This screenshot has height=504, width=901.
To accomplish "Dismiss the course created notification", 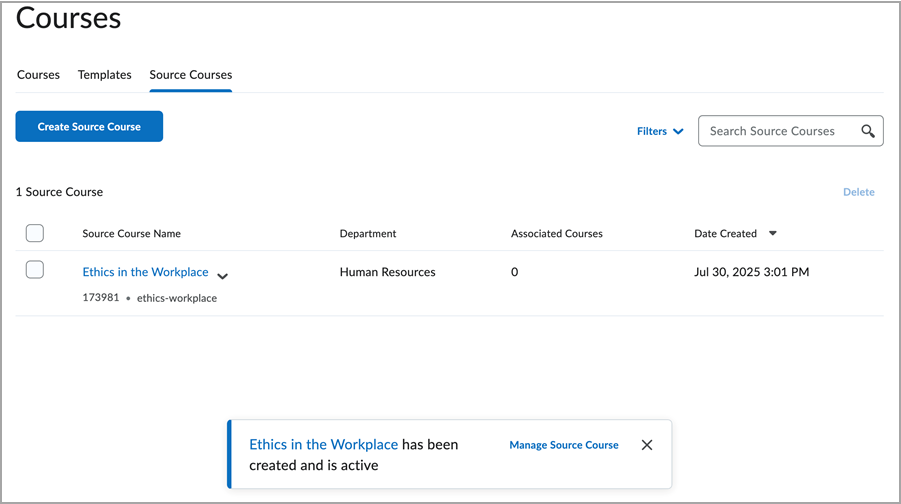I will 647,445.
